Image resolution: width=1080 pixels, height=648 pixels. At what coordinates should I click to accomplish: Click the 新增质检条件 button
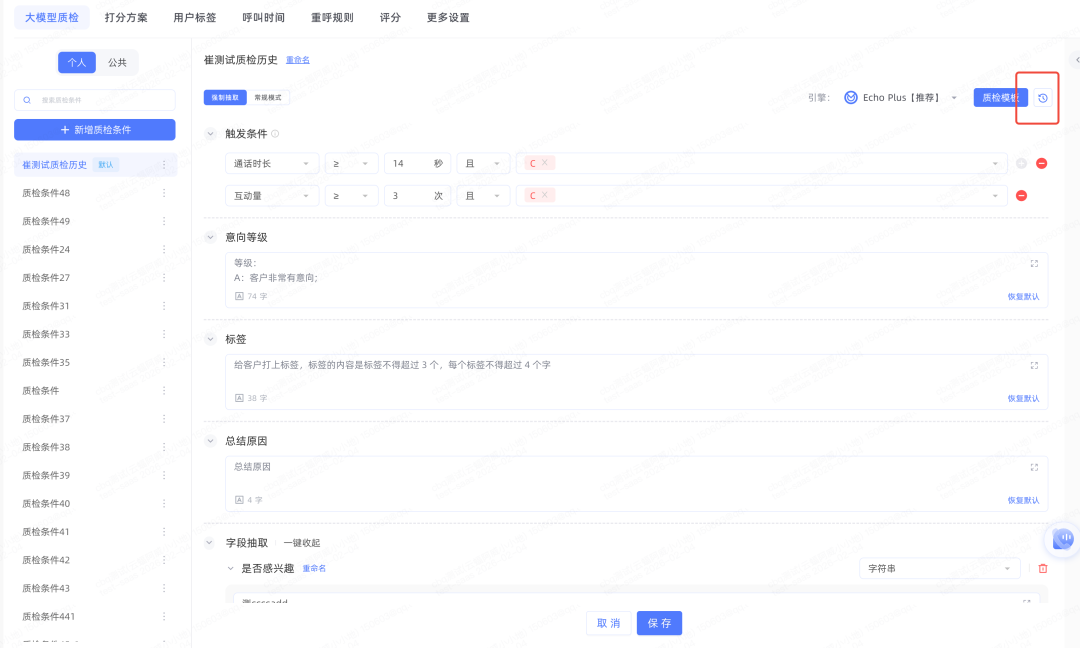(x=95, y=130)
